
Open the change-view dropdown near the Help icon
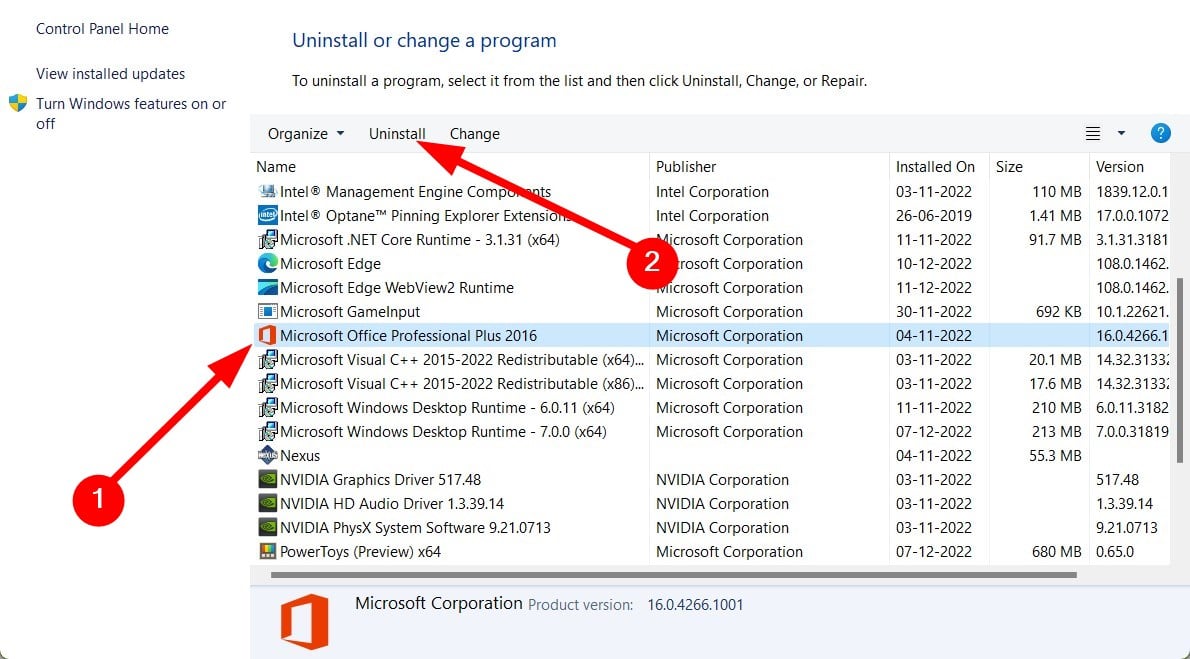point(1121,132)
